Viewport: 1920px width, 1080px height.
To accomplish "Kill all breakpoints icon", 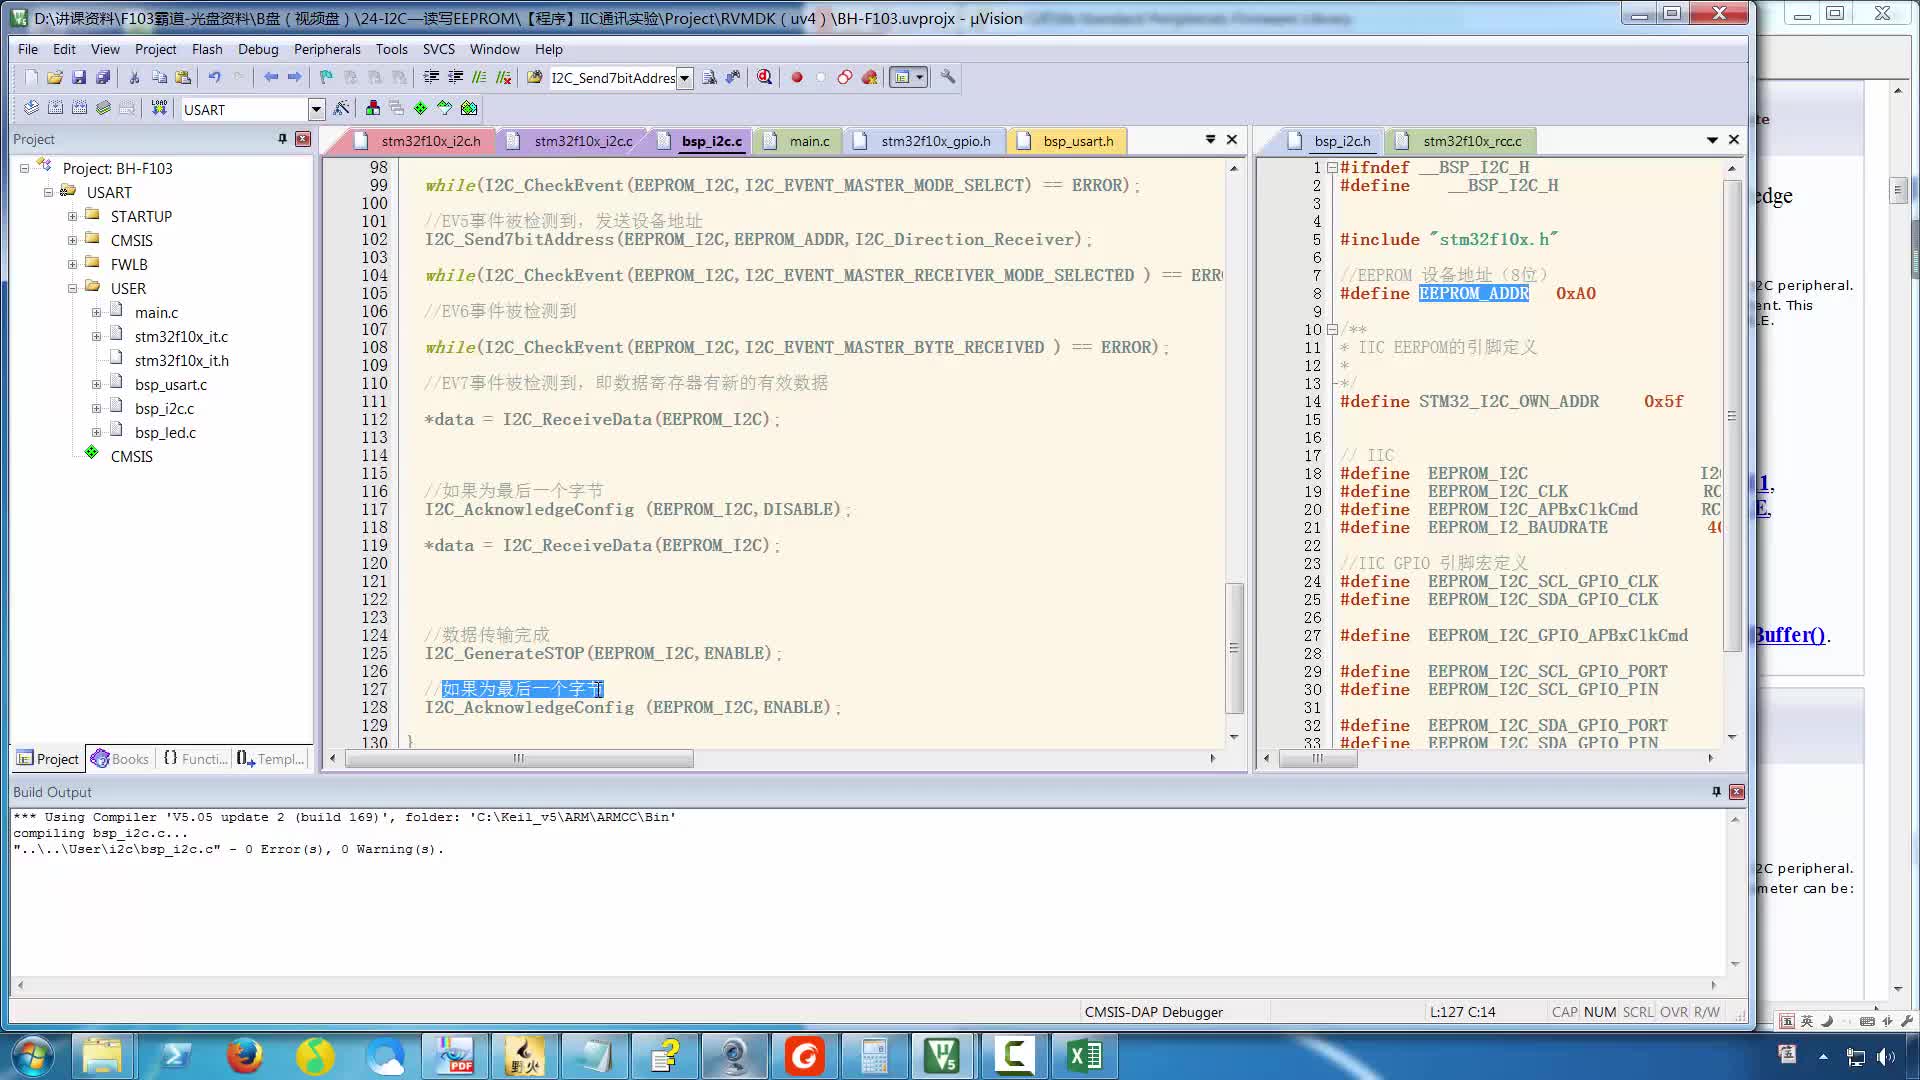I will pyautogui.click(x=869, y=77).
